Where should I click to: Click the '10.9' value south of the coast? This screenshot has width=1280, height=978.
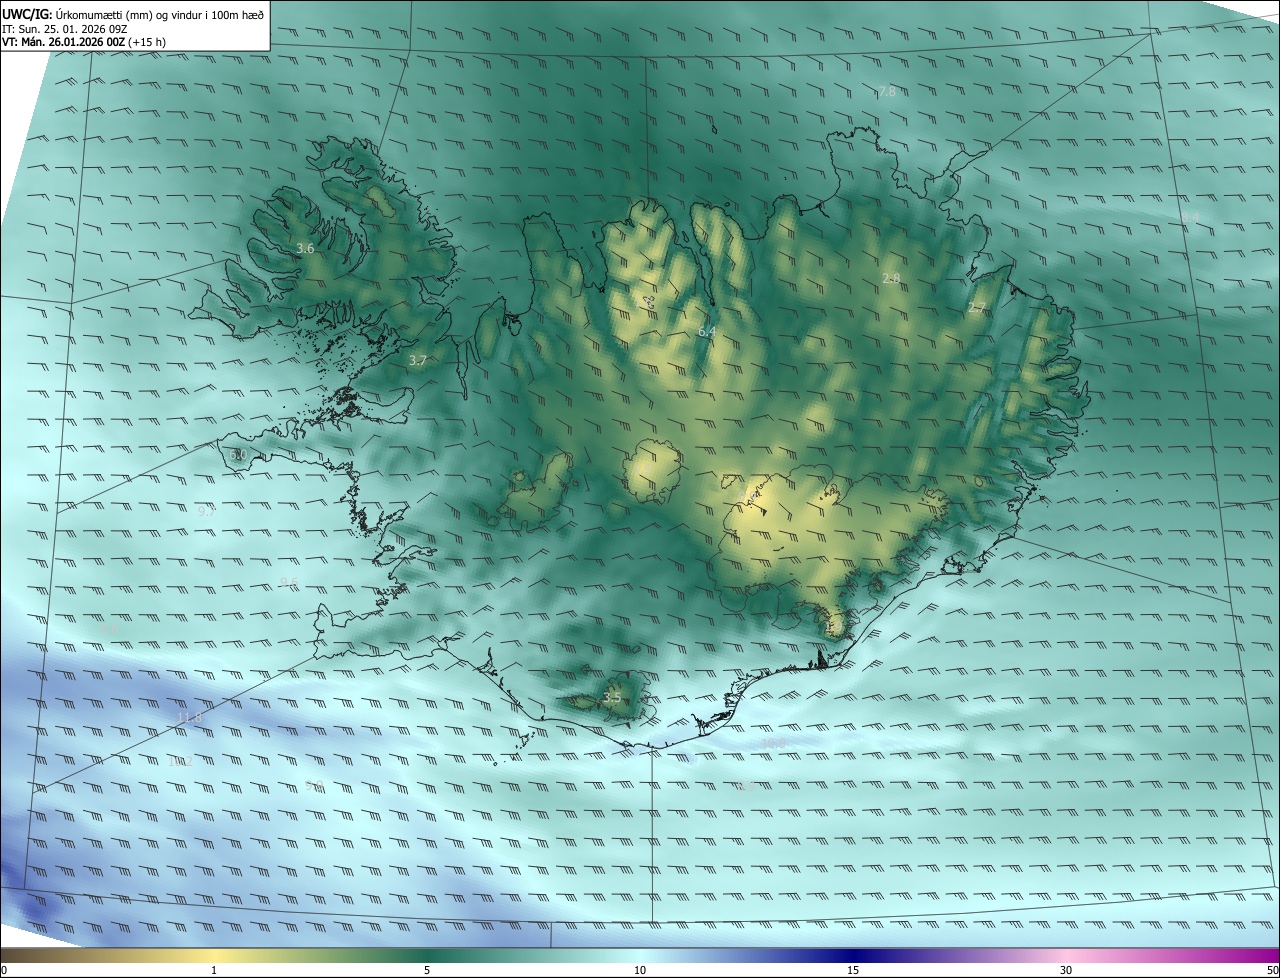click(773, 743)
